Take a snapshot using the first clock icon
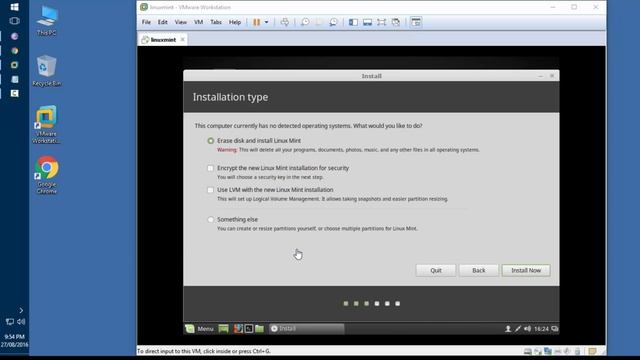 pos(305,22)
